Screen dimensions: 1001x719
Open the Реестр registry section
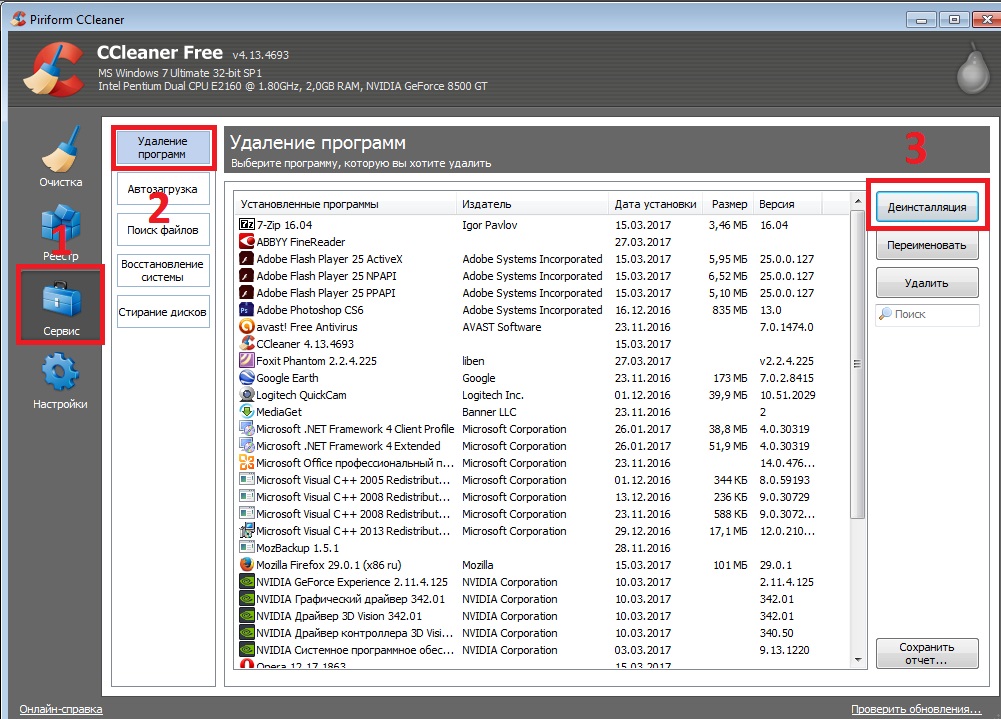coord(61,232)
